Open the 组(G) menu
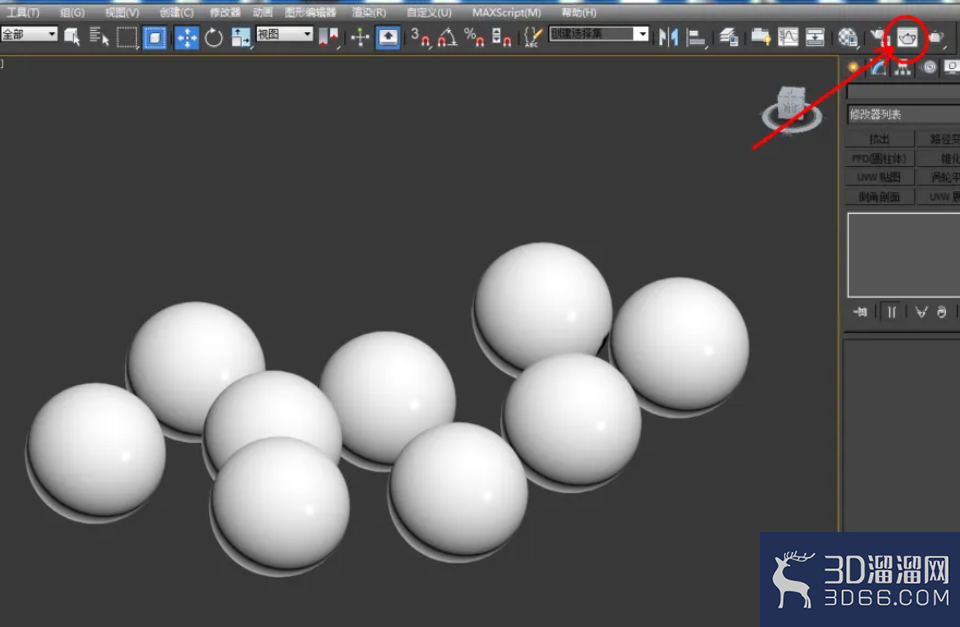 pos(72,12)
